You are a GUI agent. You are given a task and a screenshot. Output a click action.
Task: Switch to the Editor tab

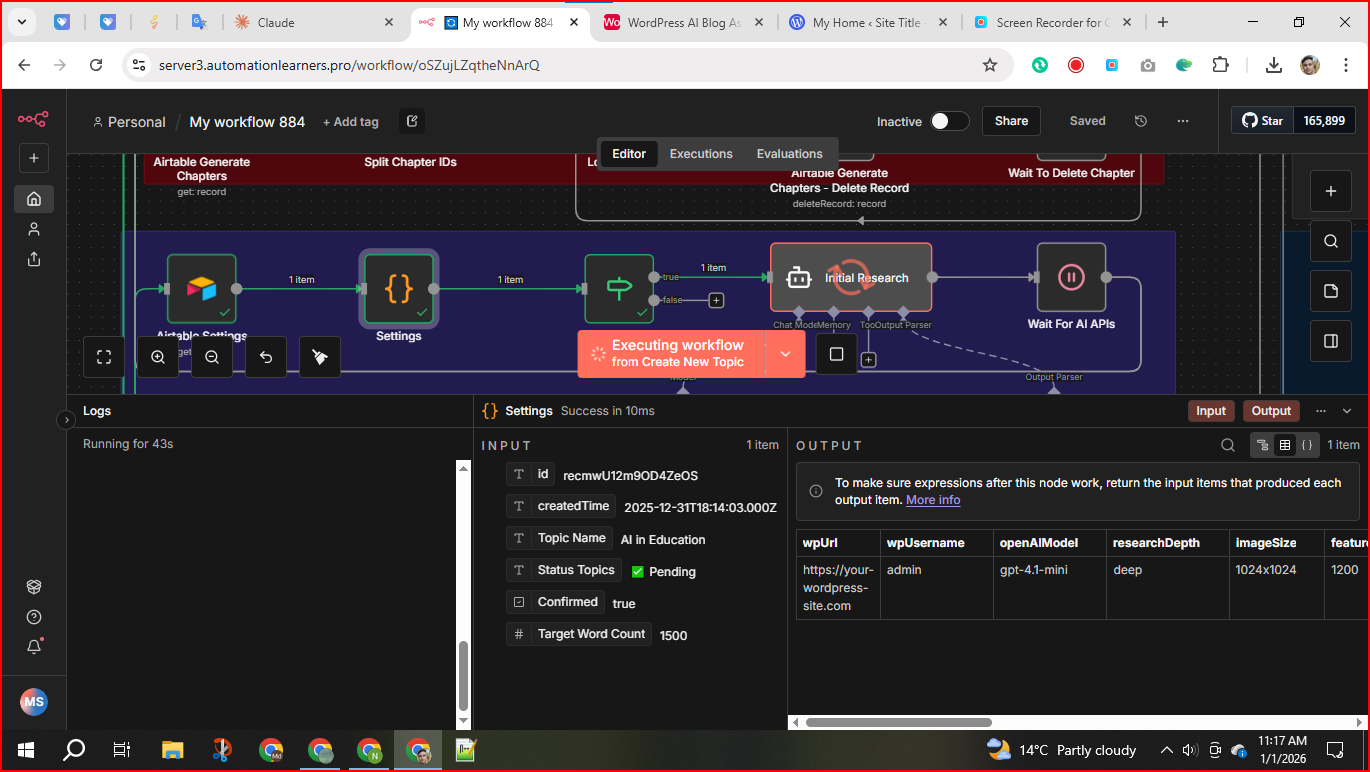629,154
